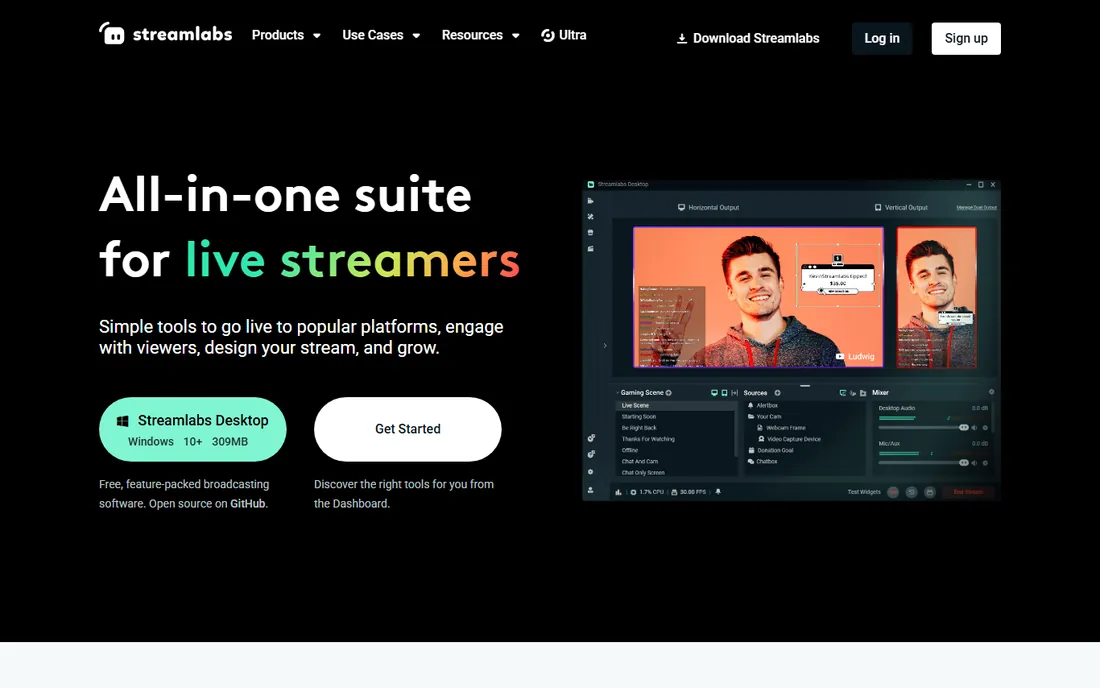Click the download arrow beside Download Streamlabs
The width and height of the screenshot is (1100, 688).
pyautogui.click(x=681, y=39)
